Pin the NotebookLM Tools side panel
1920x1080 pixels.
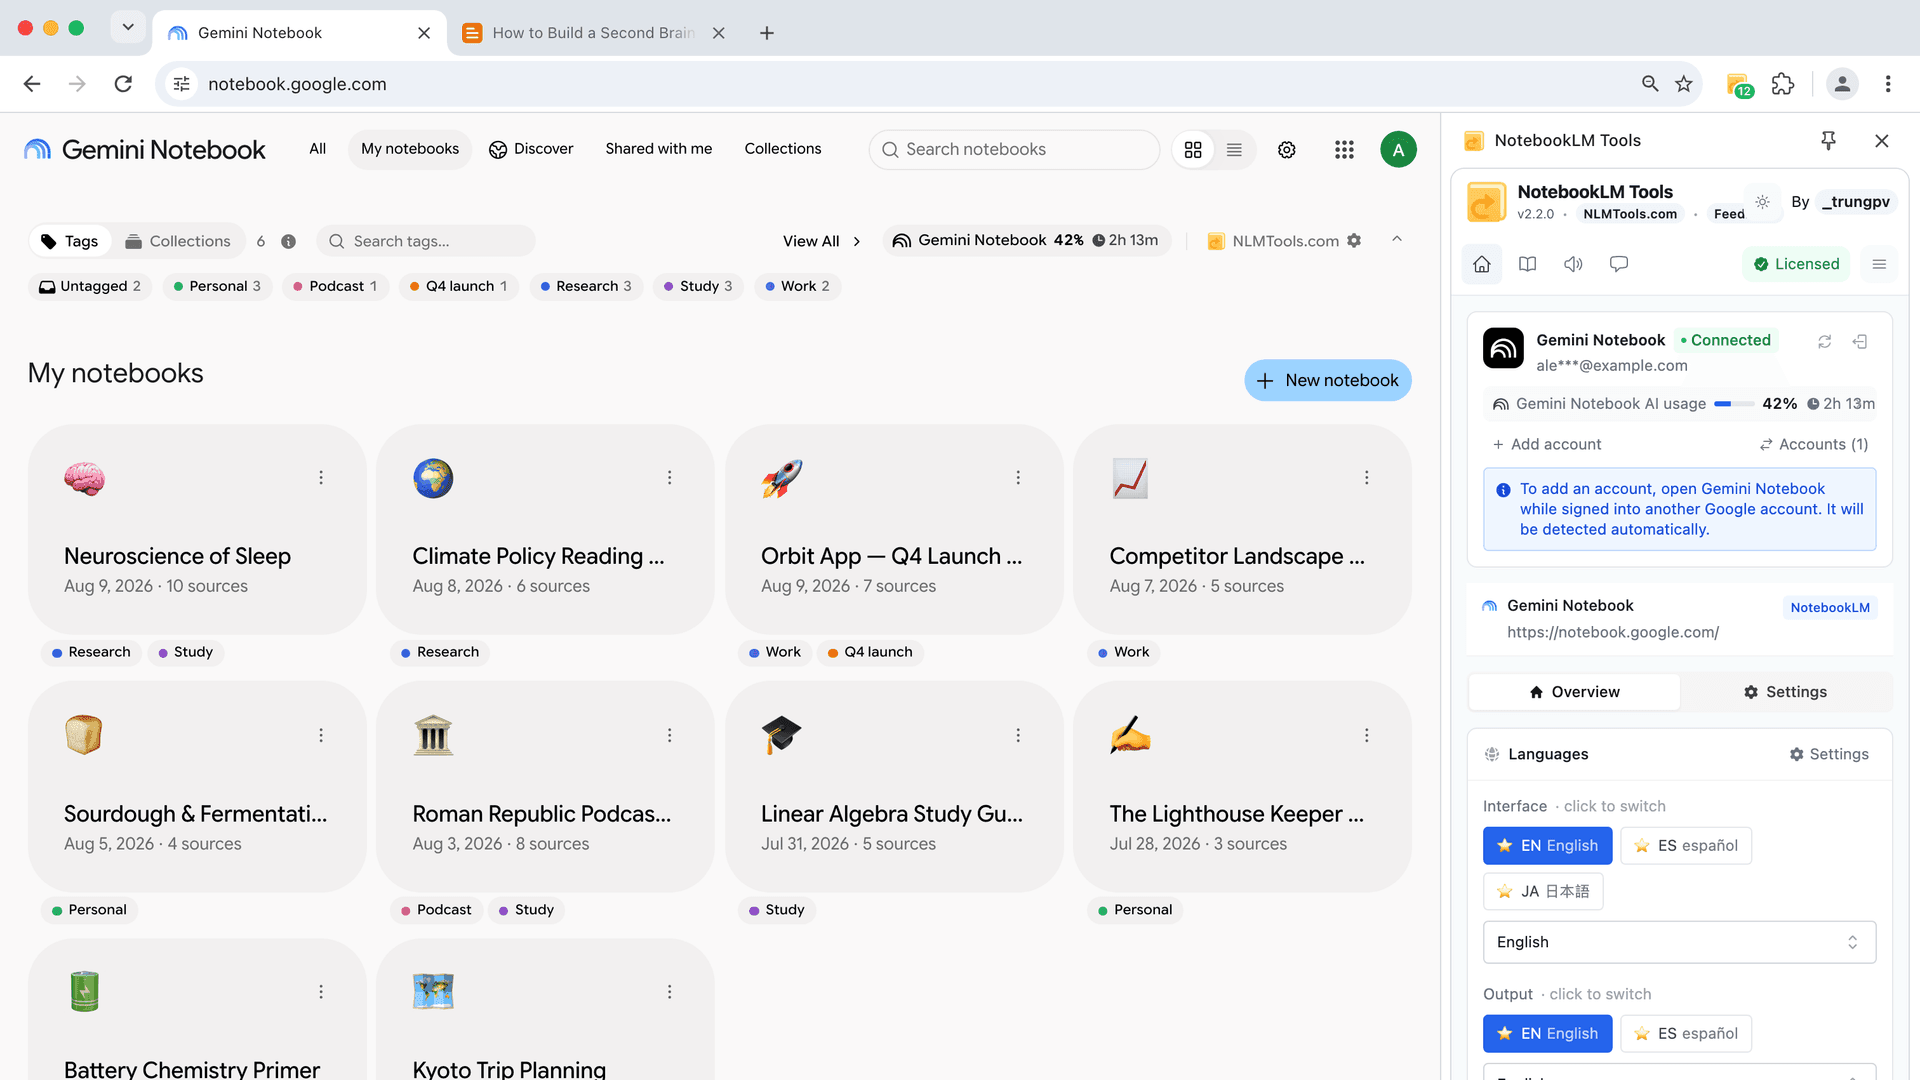click(x=1828, y=141)
